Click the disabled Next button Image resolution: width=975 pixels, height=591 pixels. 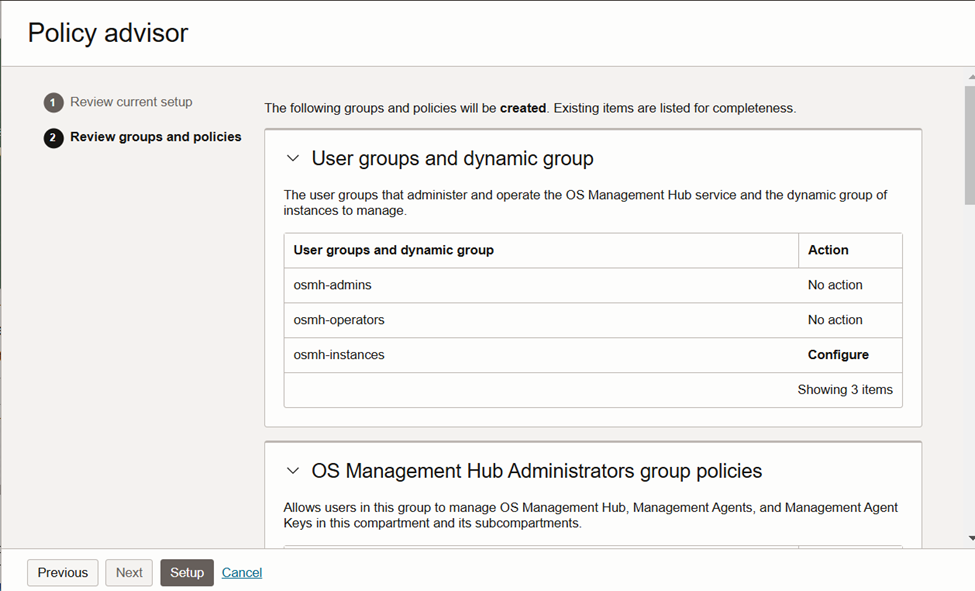click(129, 572)
